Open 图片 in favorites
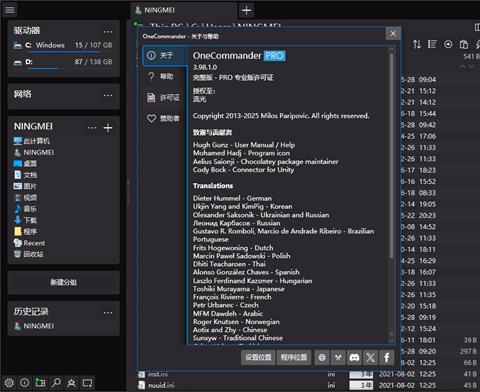The image size is (480, 392). click(x=25, y=186)
